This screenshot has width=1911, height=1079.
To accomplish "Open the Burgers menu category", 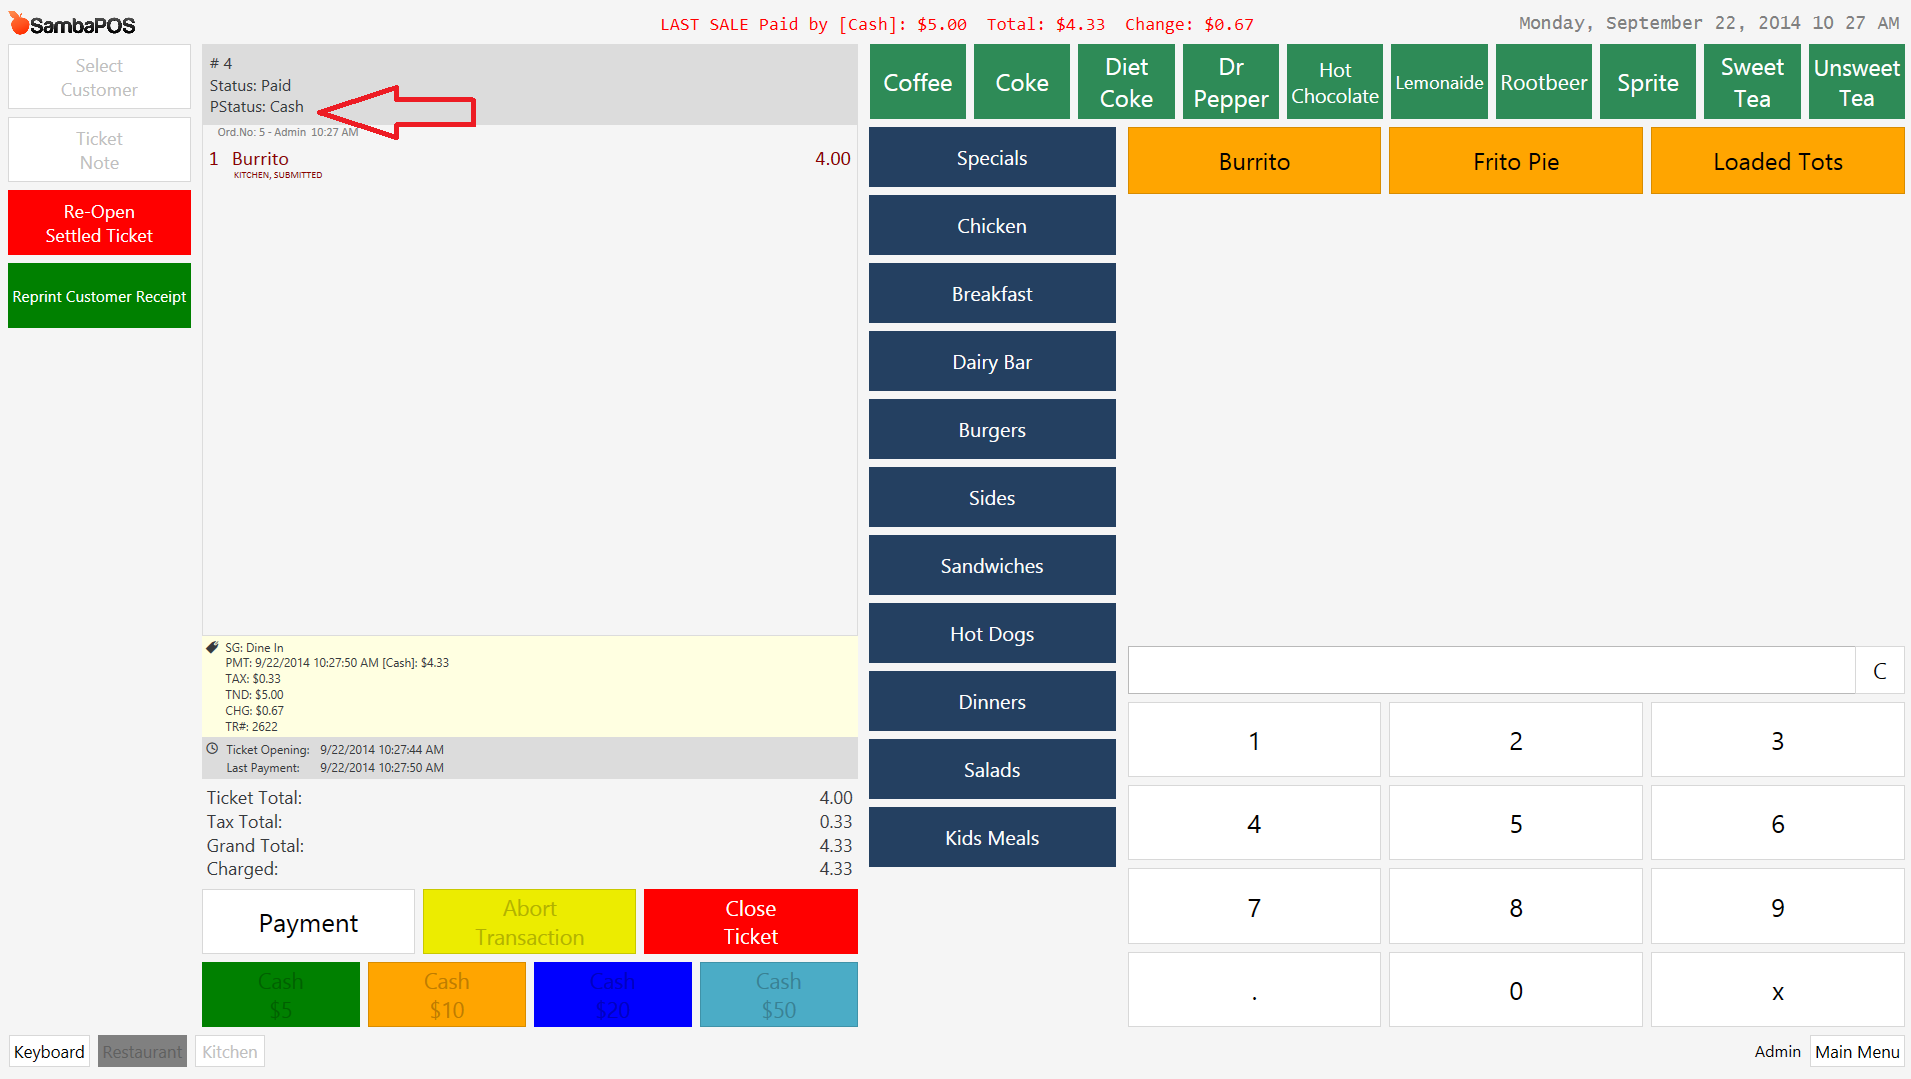I will [991, 430].
